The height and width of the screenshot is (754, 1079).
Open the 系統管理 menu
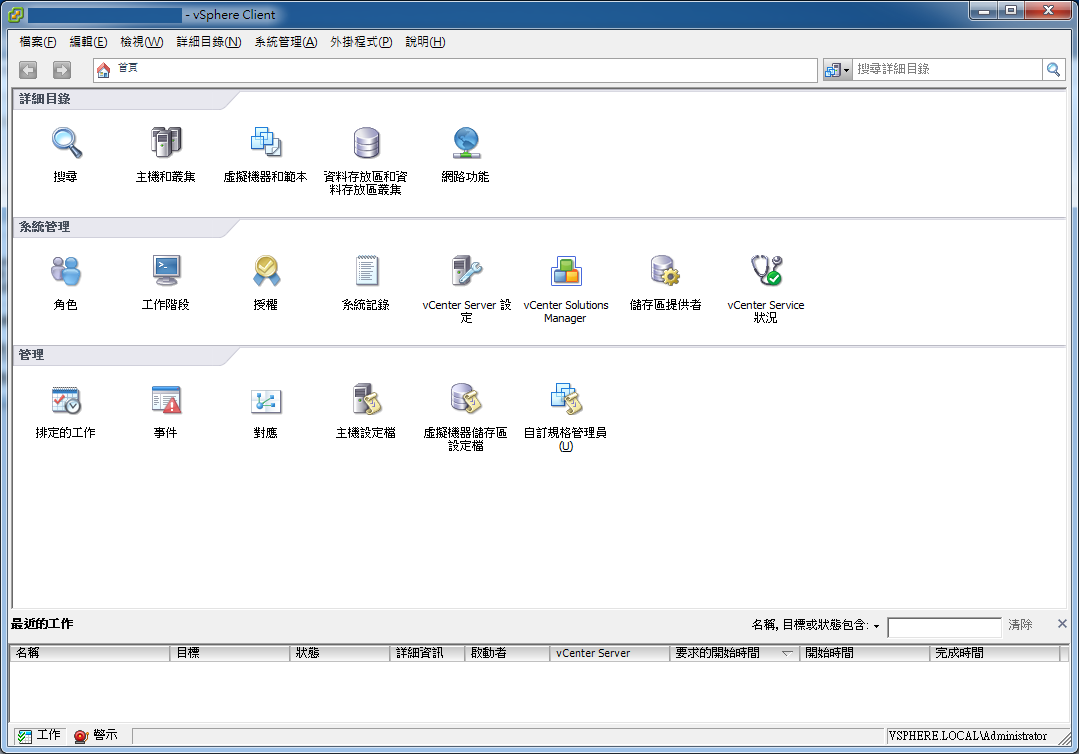point(286,42)
